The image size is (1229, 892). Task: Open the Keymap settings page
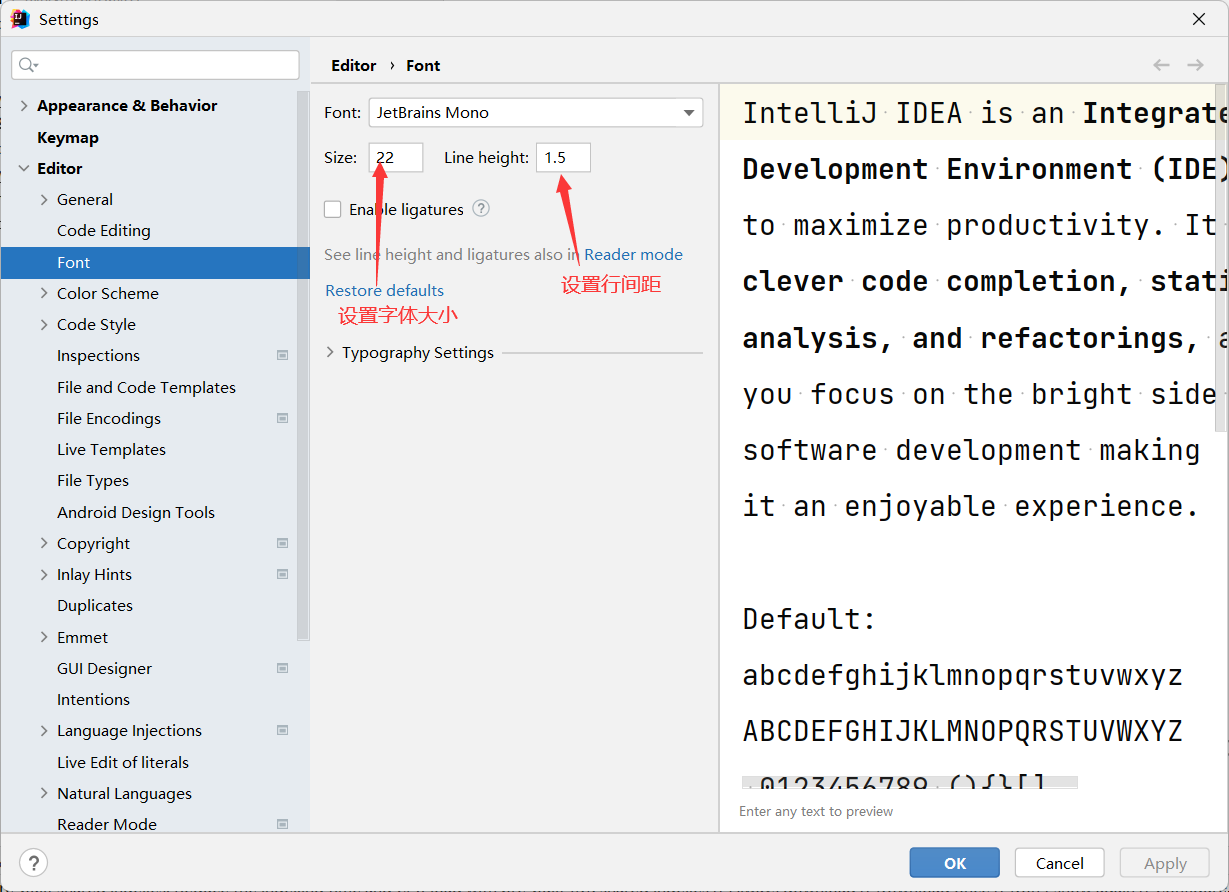coord(68,137)
